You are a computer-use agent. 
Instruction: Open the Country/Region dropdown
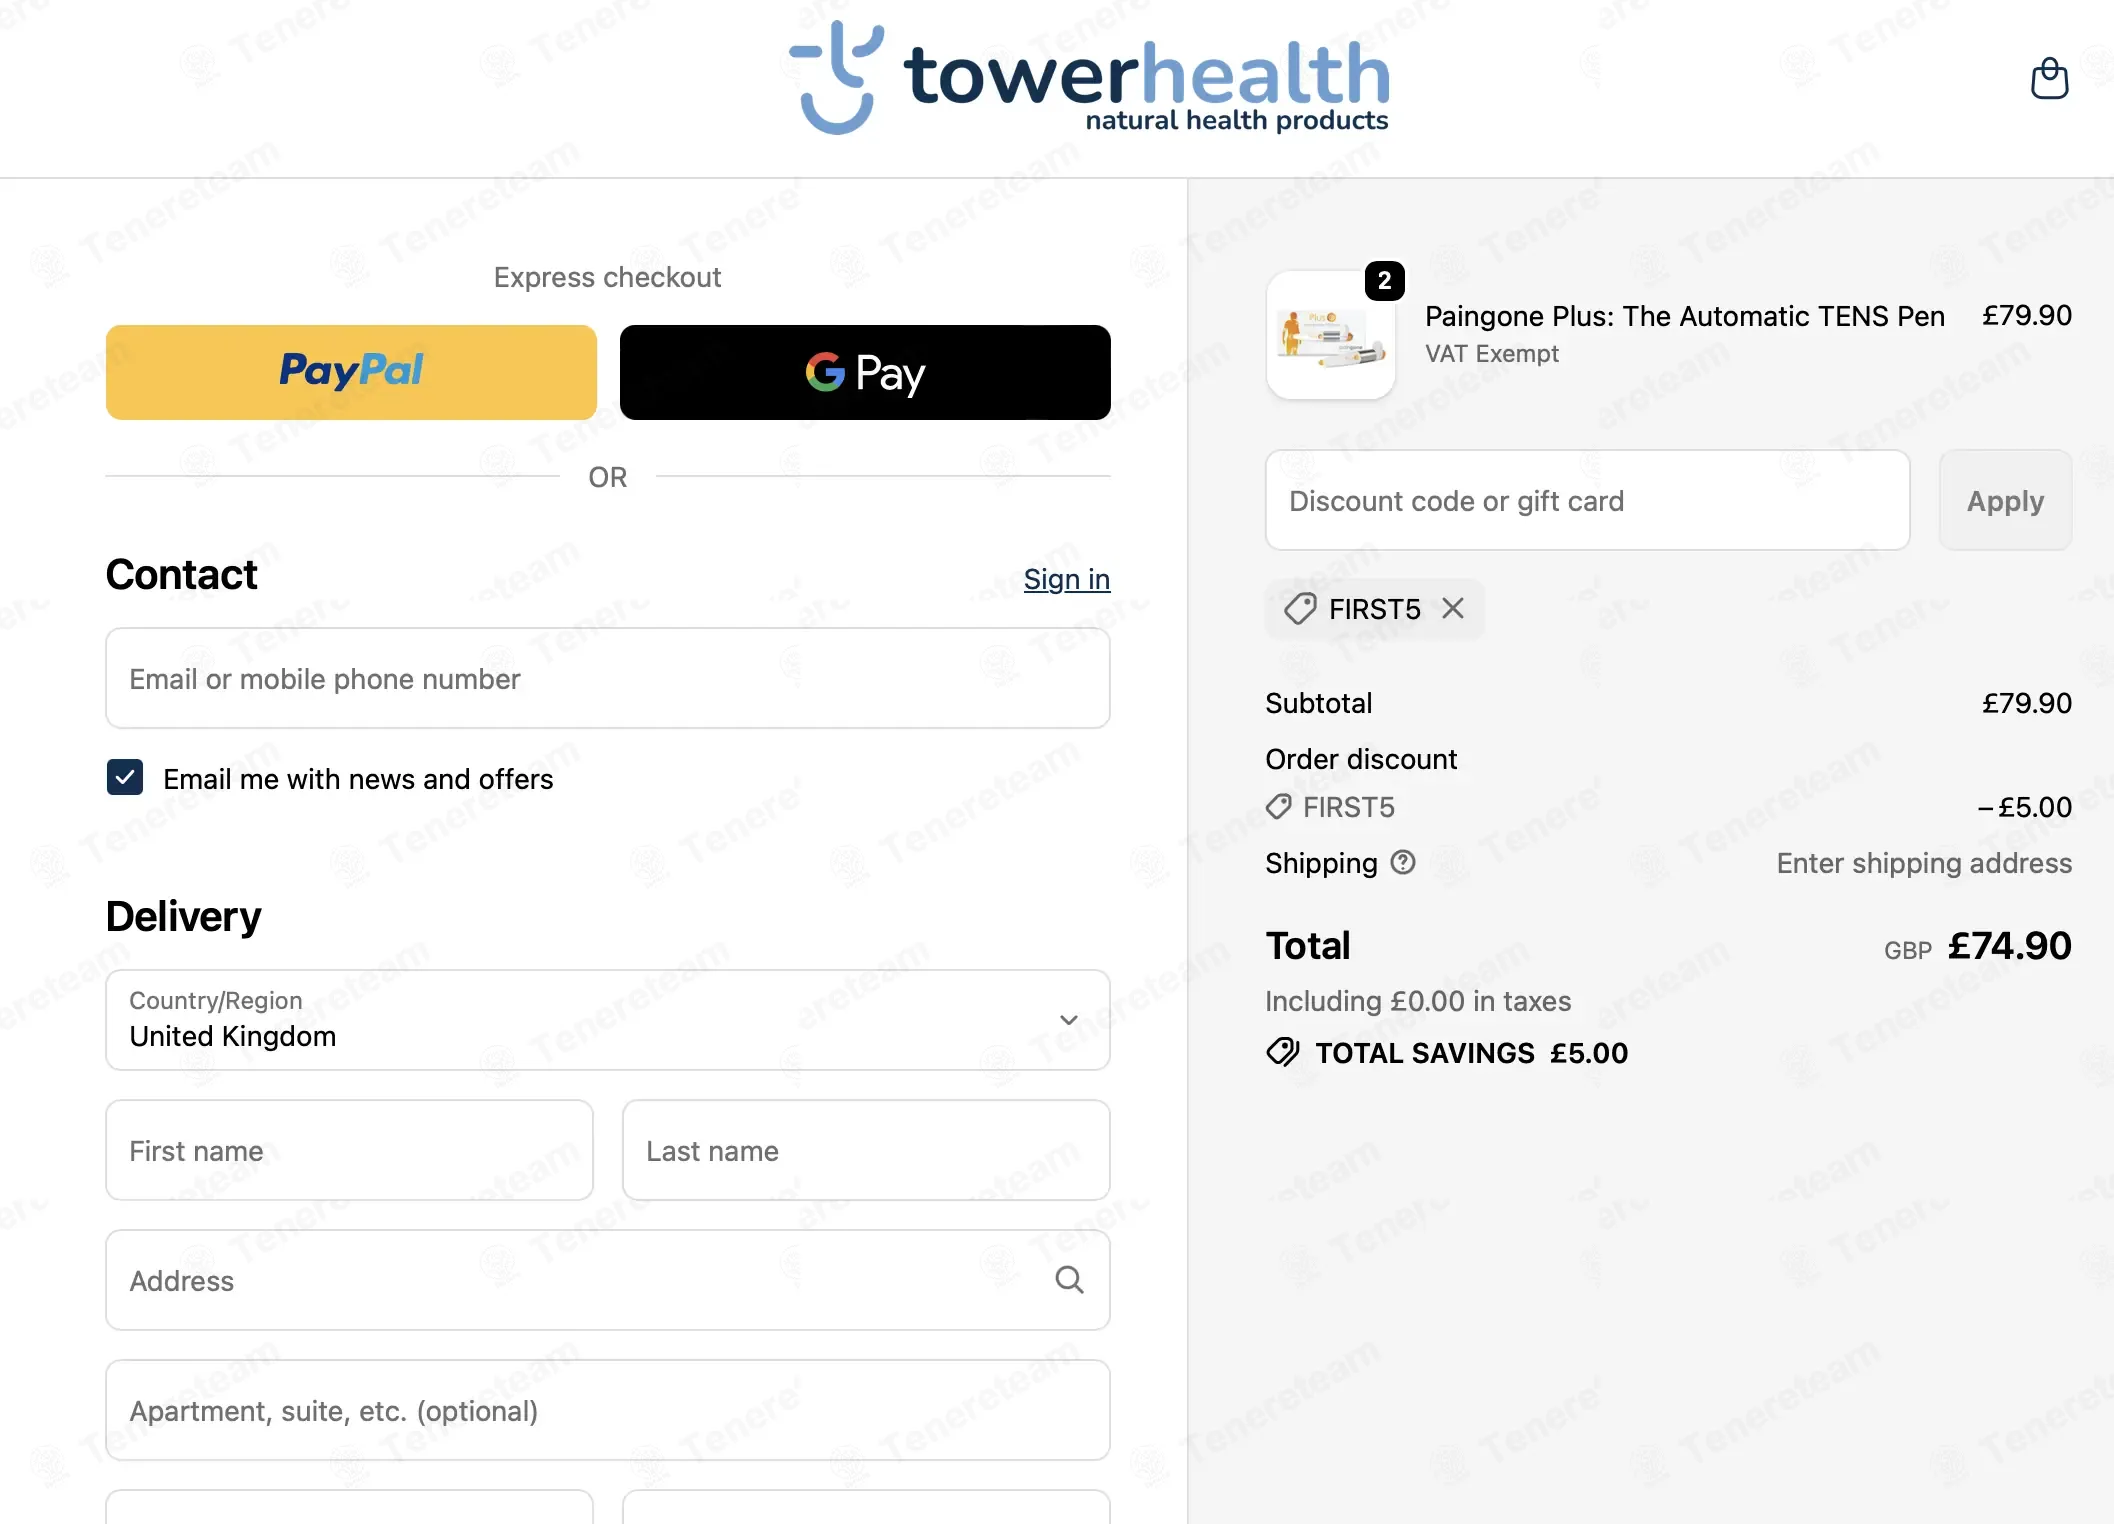point(608,1020)
